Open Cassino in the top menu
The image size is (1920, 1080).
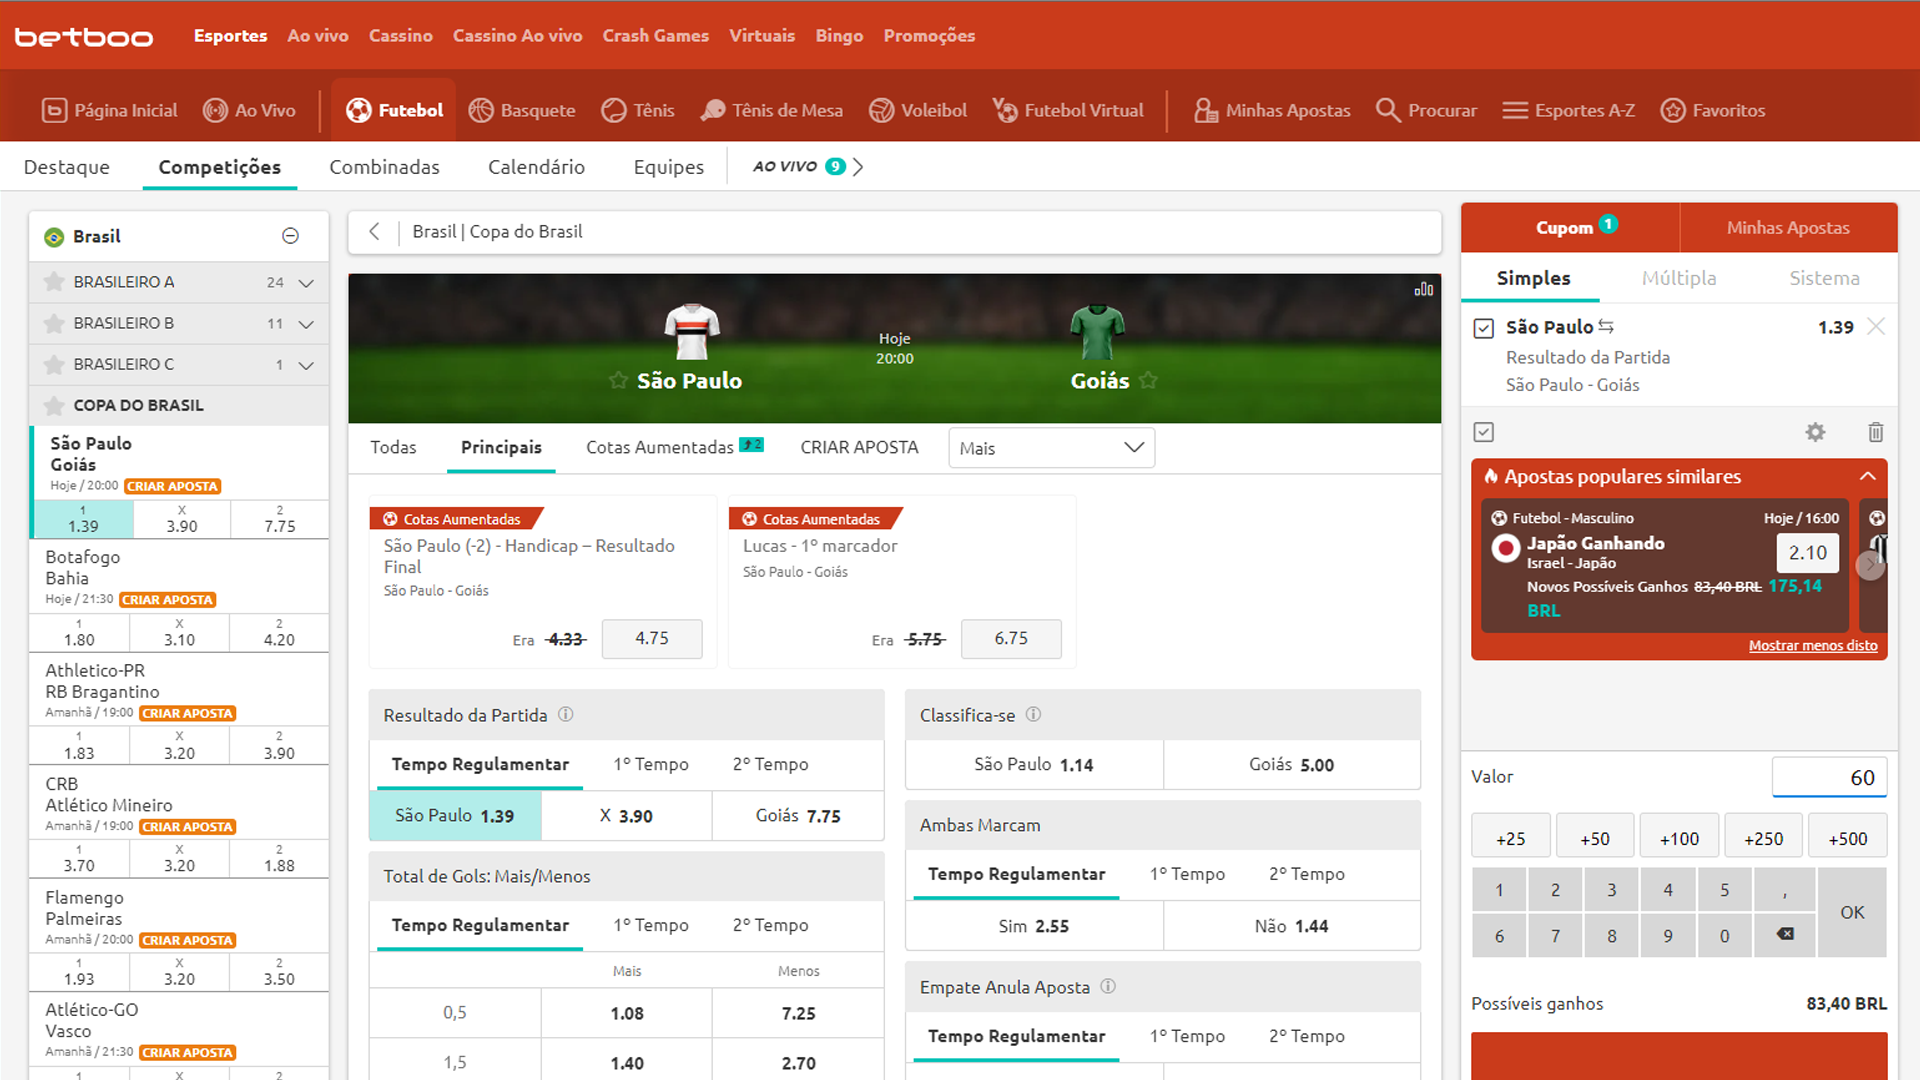click(400, 35)
